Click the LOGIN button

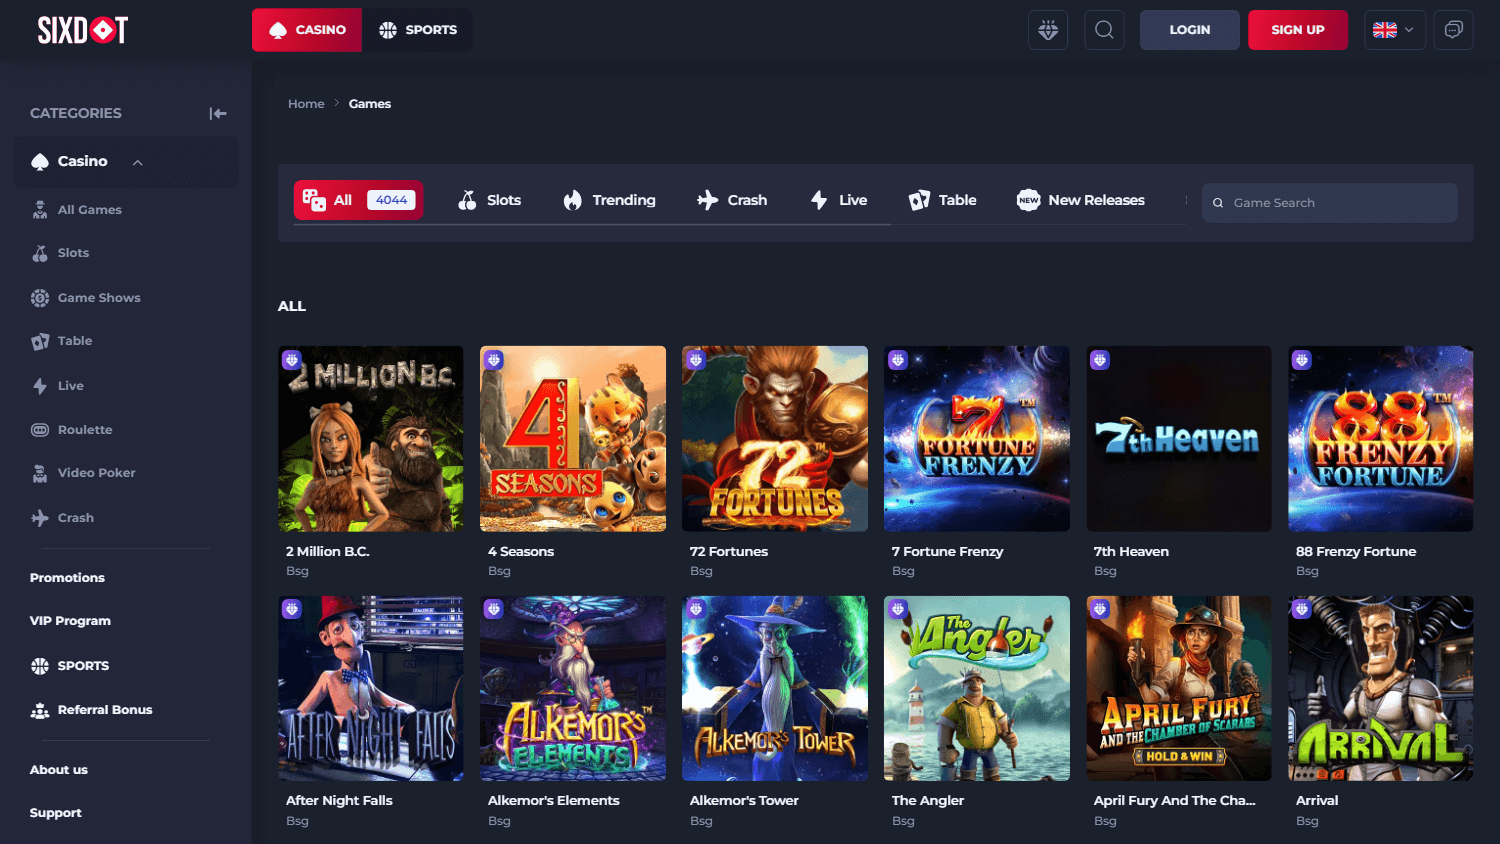(1190, 30)
